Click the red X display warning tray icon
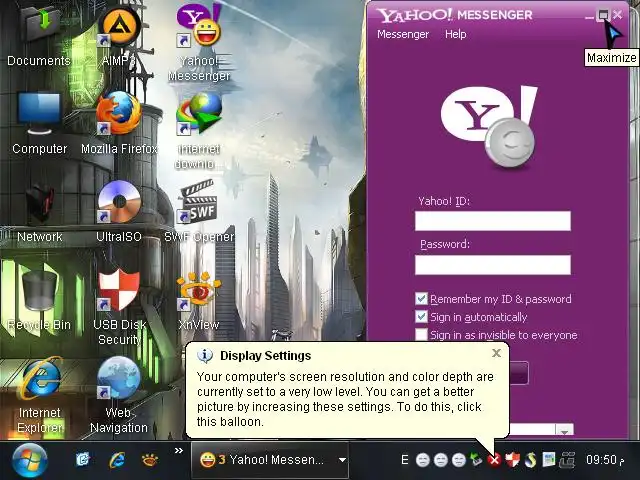Screen dimensions: 640x480 [x=494, y=460]
